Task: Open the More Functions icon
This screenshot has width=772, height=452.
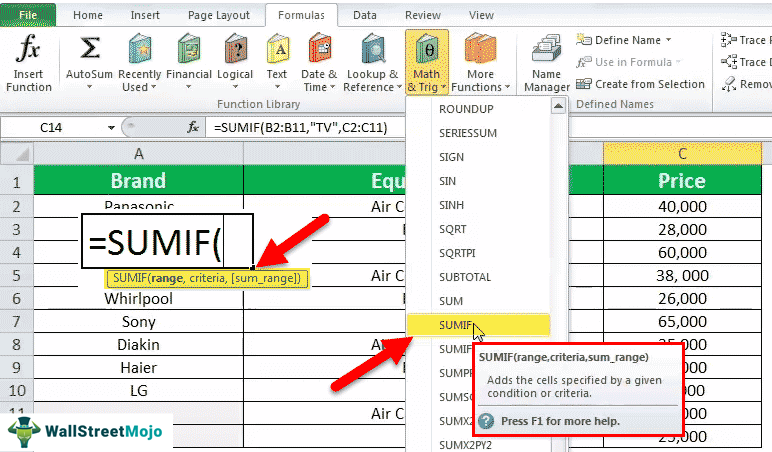Action: coord(480,48)
